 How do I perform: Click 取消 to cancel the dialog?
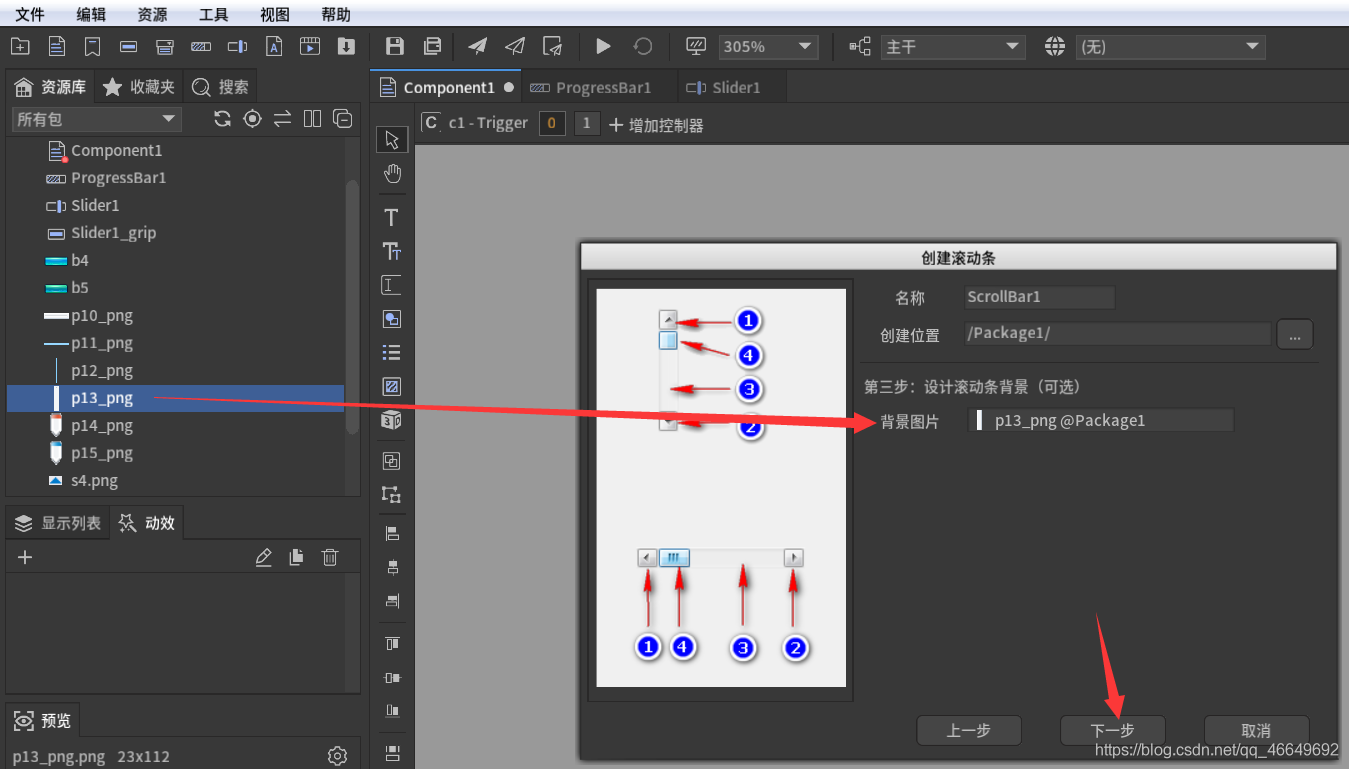1256,730
